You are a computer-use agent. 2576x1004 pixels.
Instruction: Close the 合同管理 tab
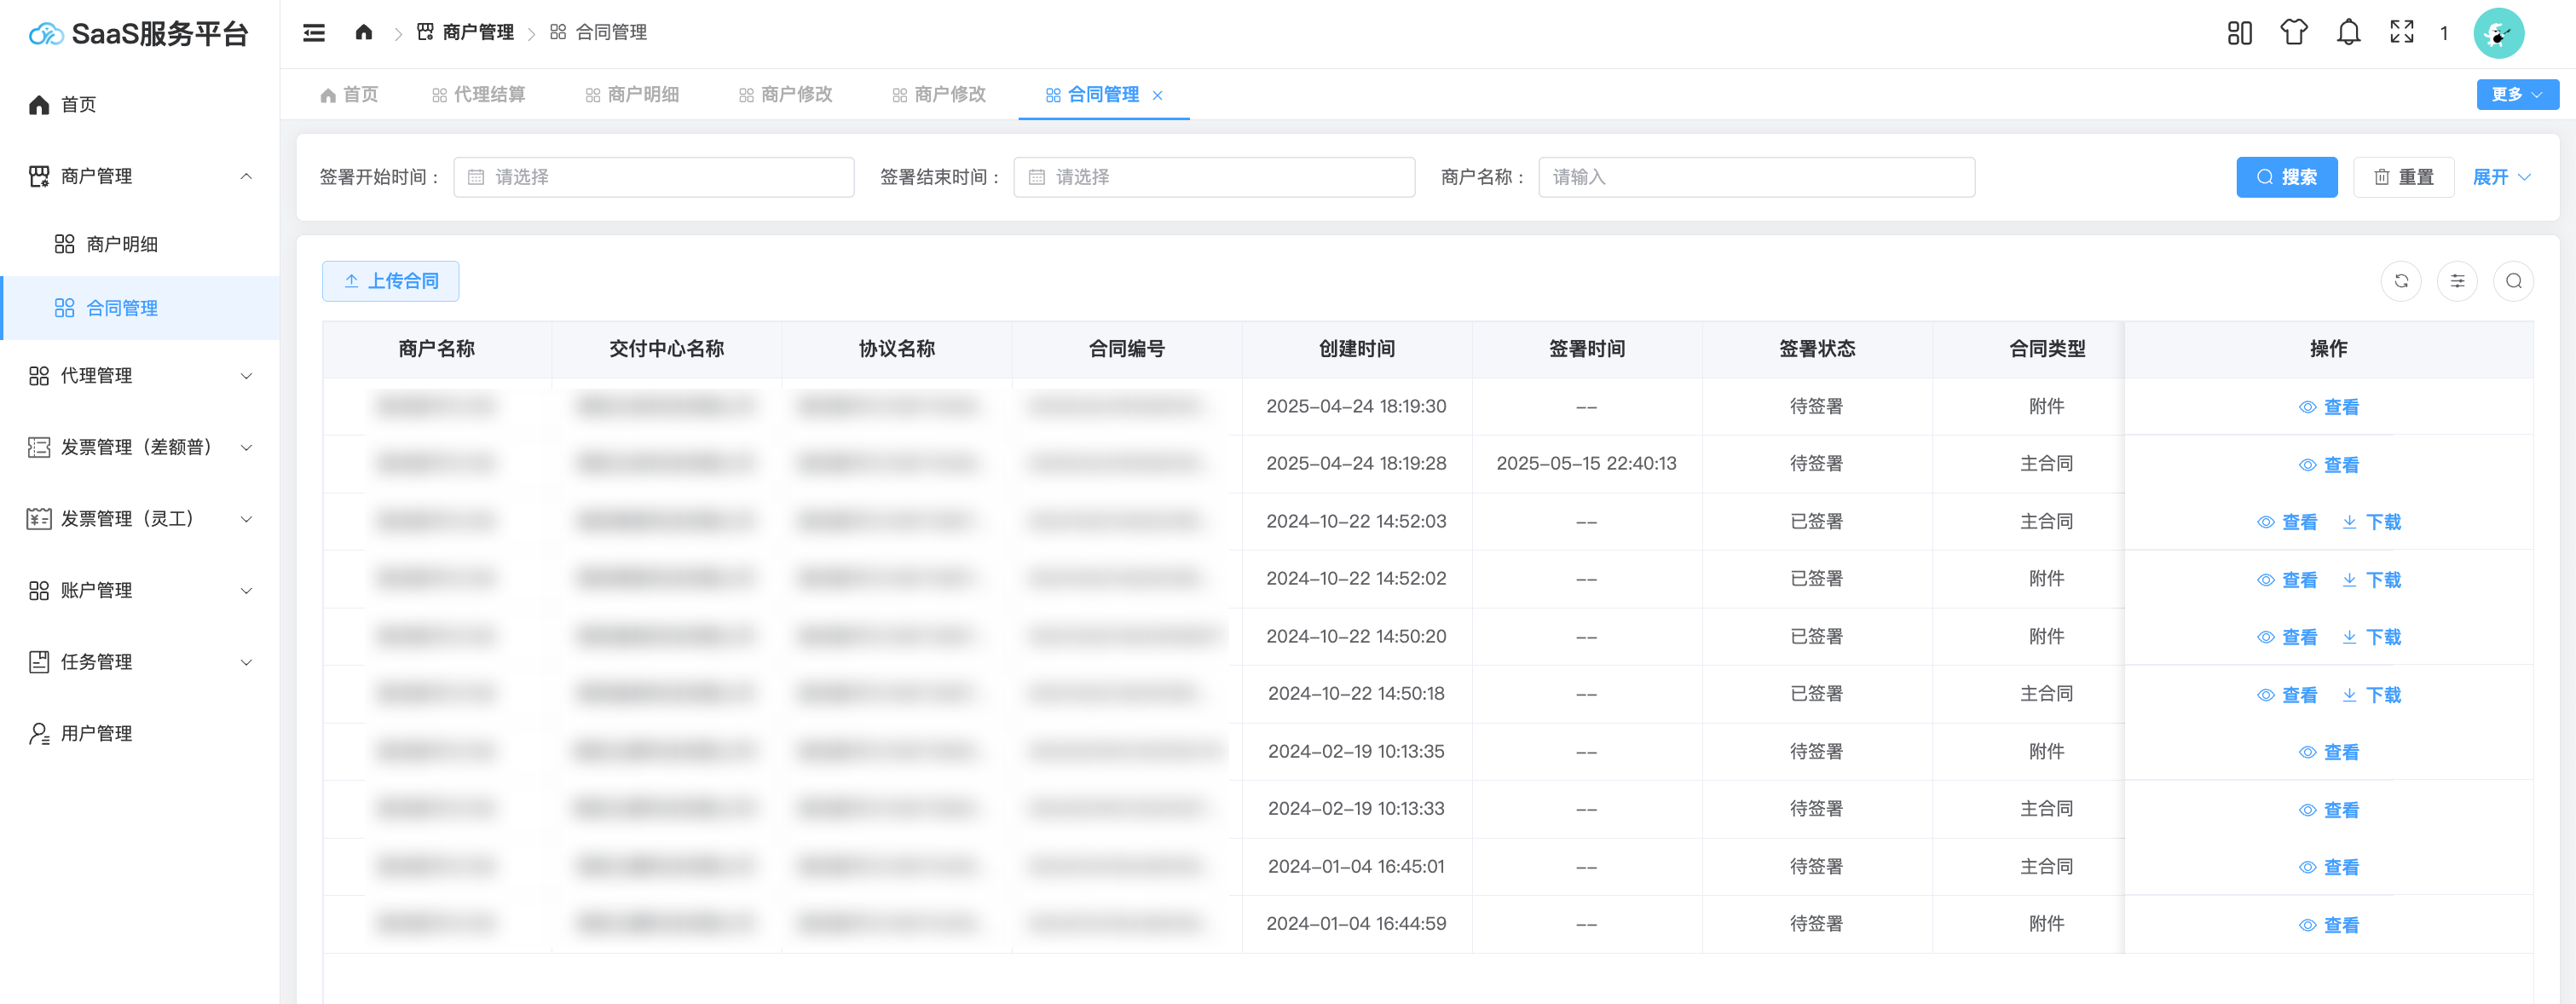pyautogui.click(x=1157, y=96)
